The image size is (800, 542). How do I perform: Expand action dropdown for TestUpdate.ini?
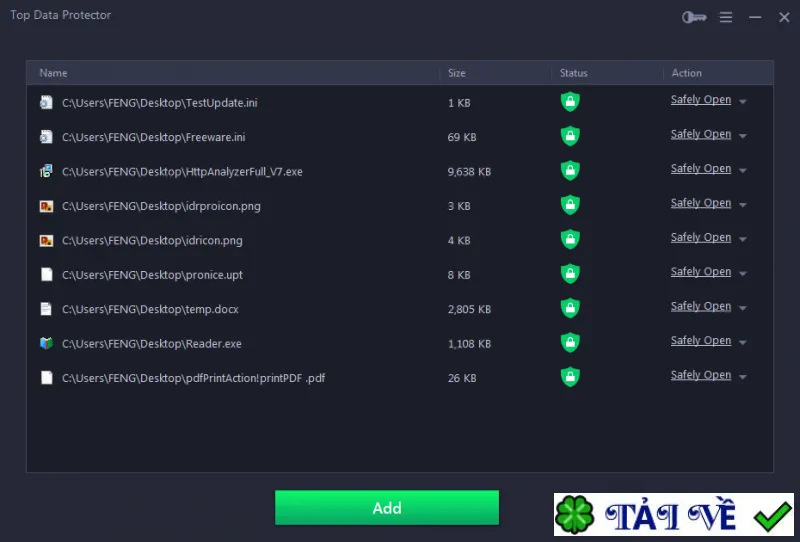[x=743, y=102]
